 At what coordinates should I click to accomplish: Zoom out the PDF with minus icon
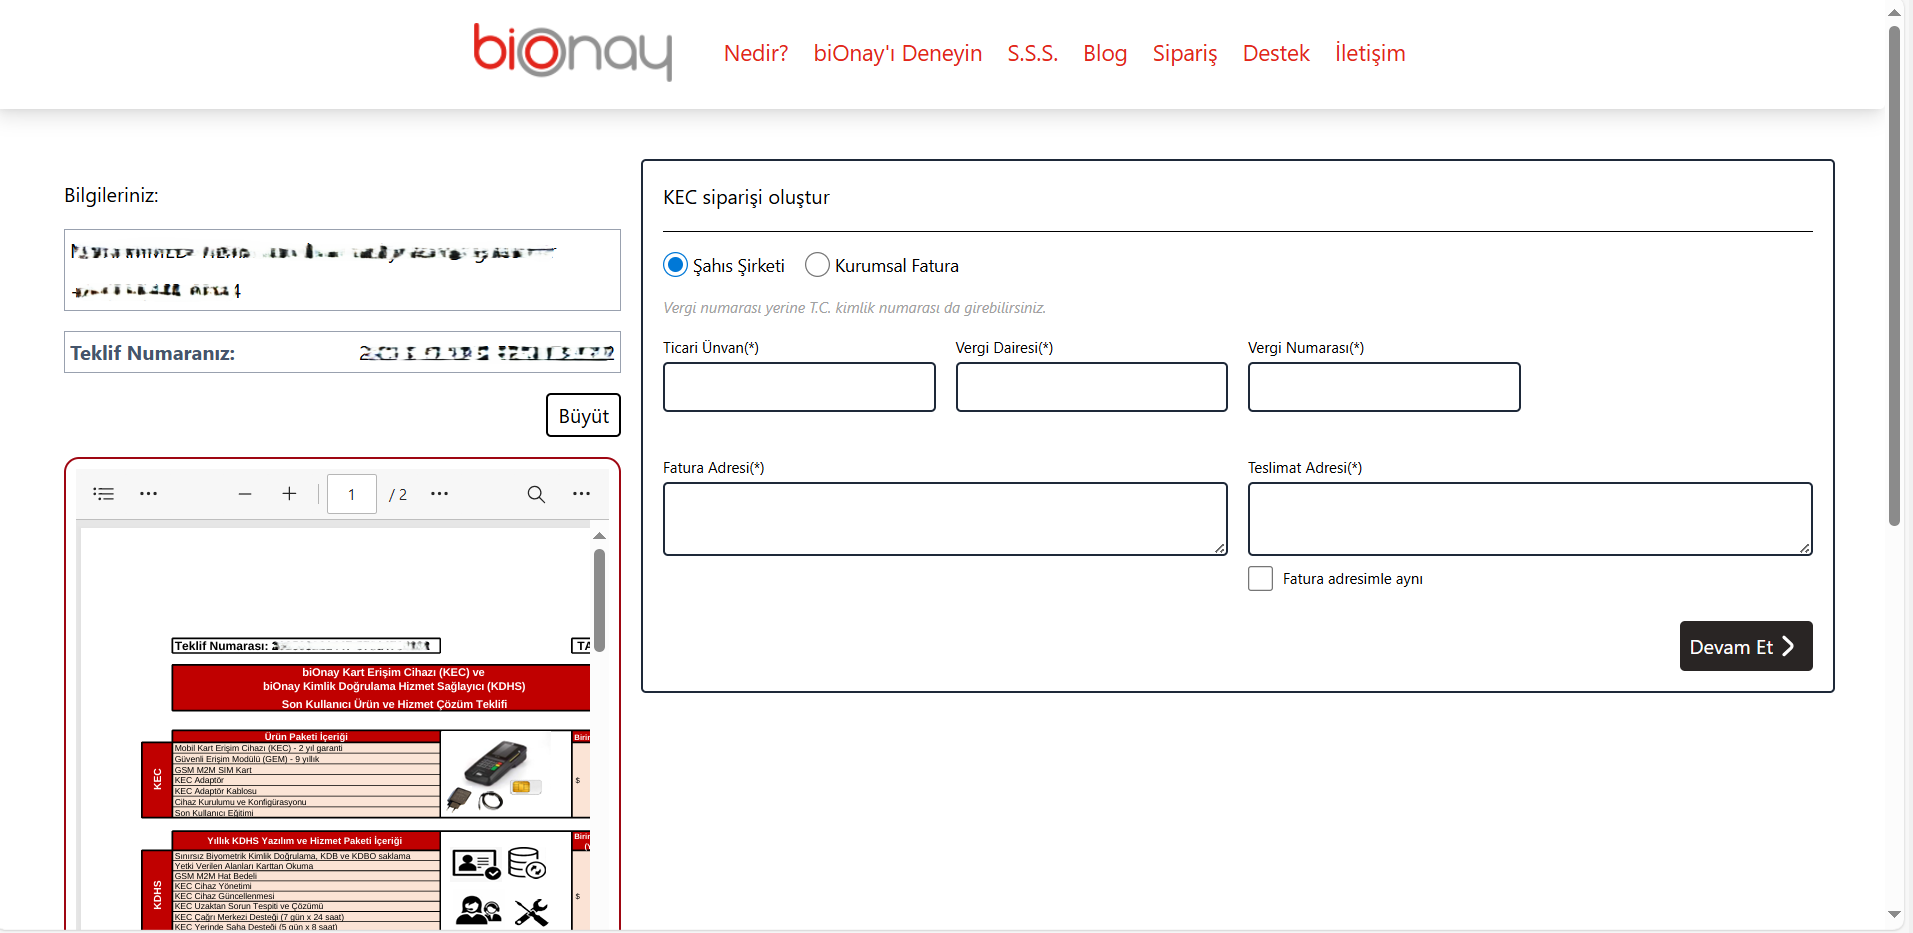coord(245,494)
